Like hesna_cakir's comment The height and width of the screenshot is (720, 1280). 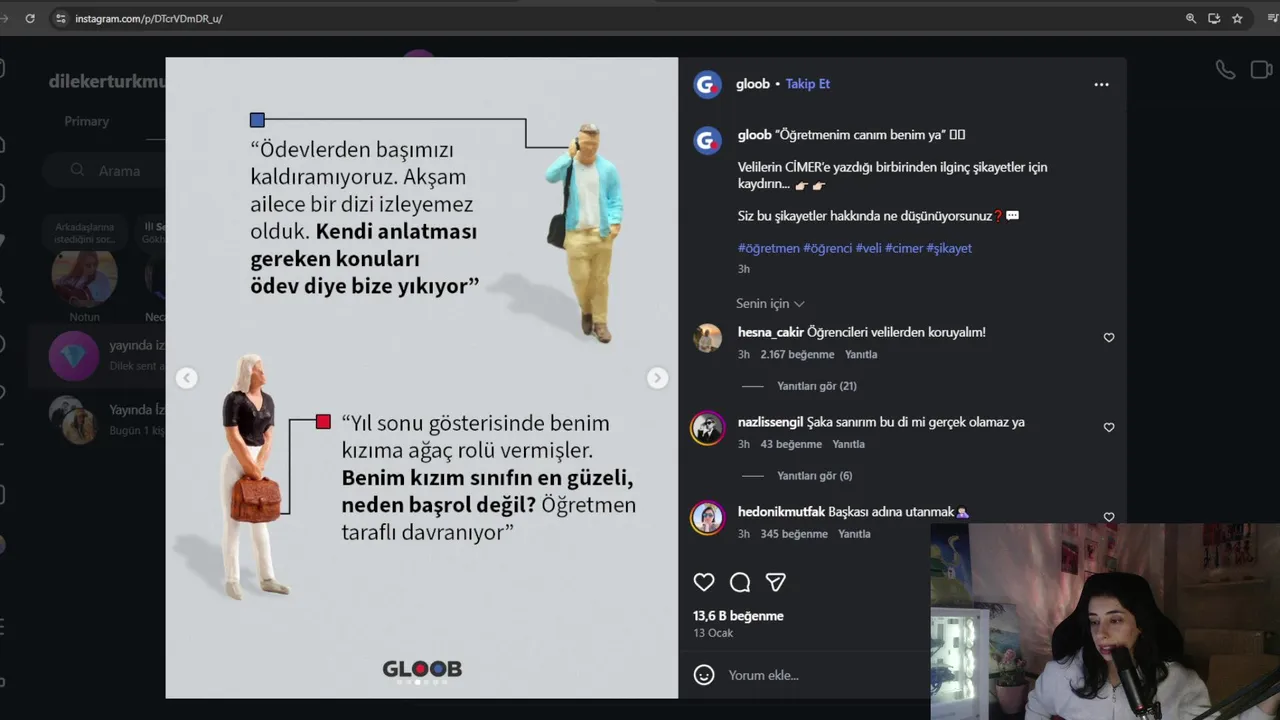pos(1109,338)
